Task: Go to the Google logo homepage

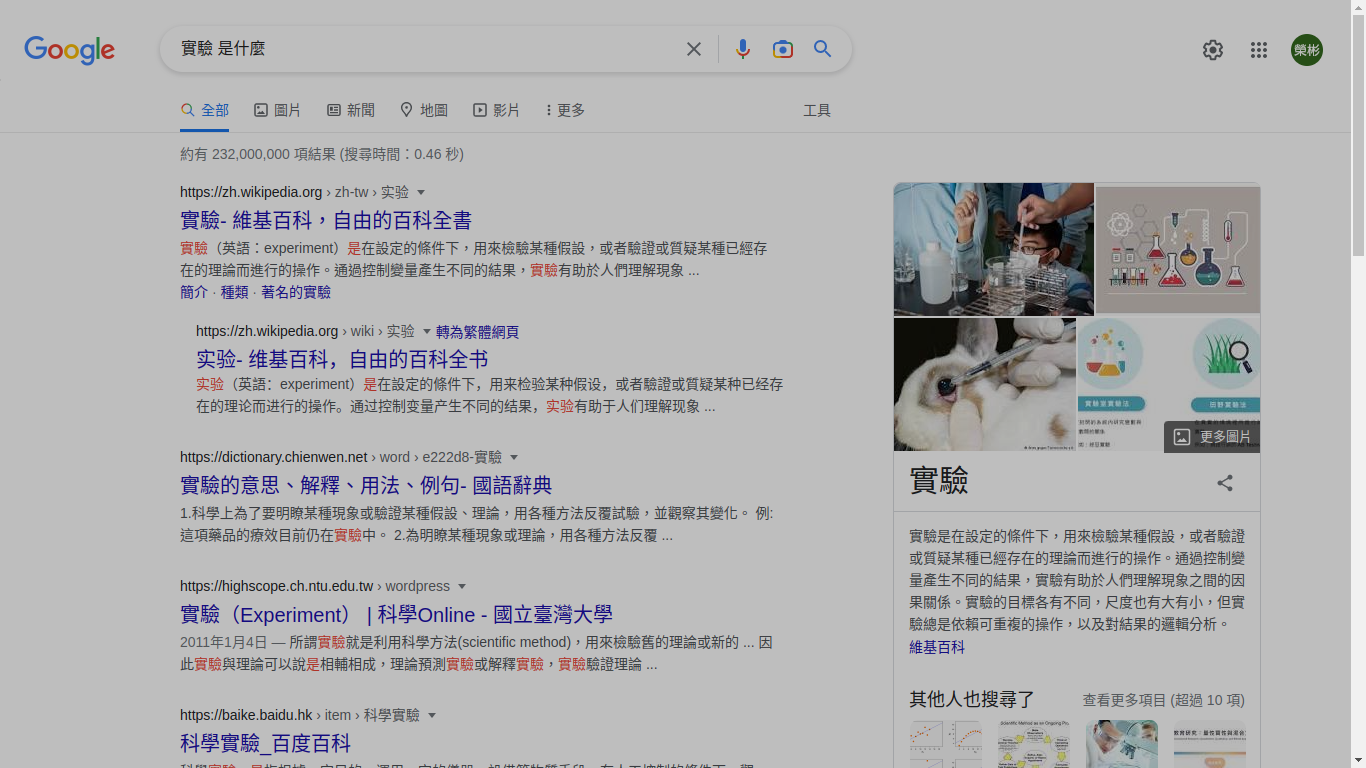Action: pyautogui.click(x=70, y=50)
